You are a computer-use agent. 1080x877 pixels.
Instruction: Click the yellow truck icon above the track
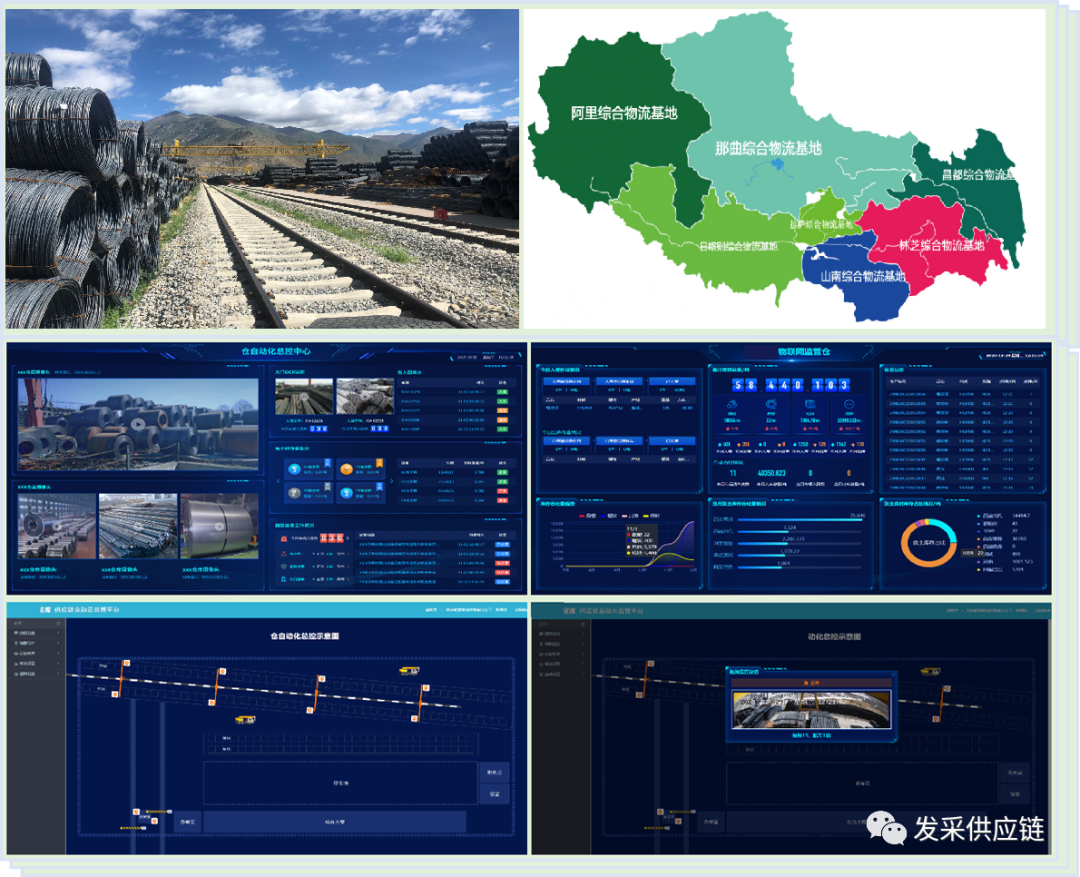coord(408,670)
